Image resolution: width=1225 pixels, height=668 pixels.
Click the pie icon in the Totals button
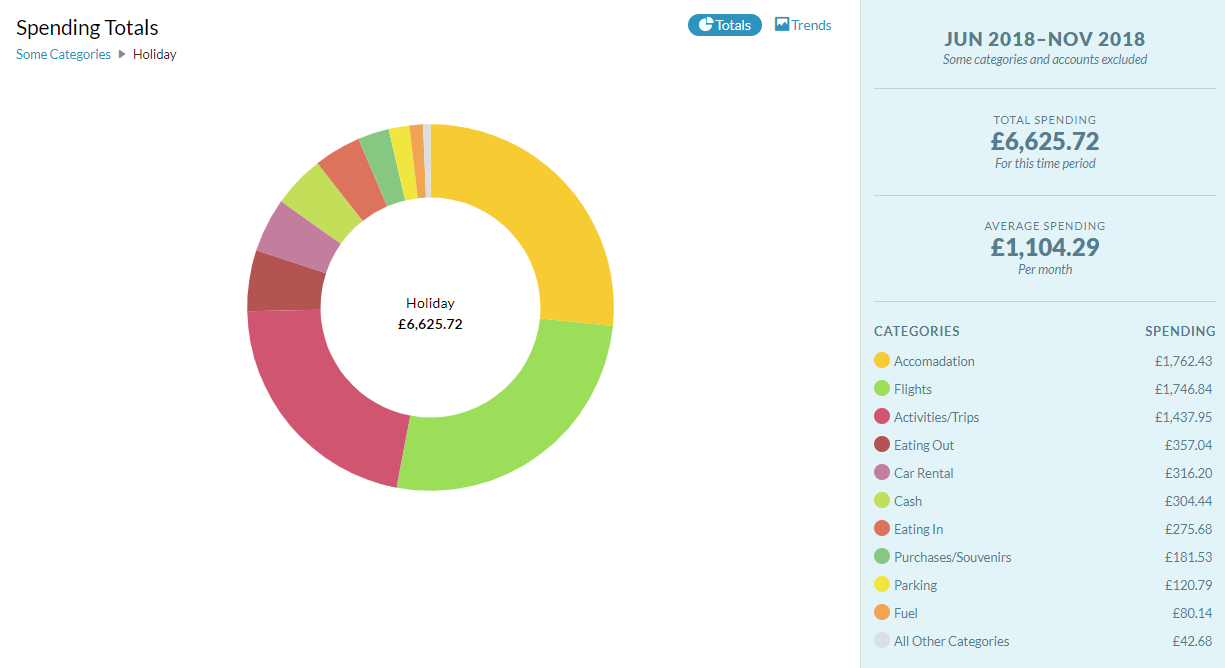coord(705,25)
